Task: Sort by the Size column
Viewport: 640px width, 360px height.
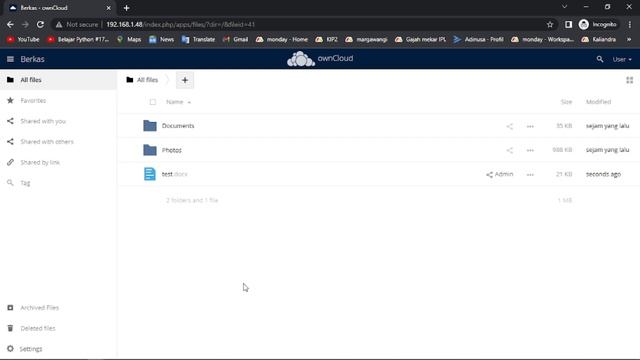Action: [566, 102]
